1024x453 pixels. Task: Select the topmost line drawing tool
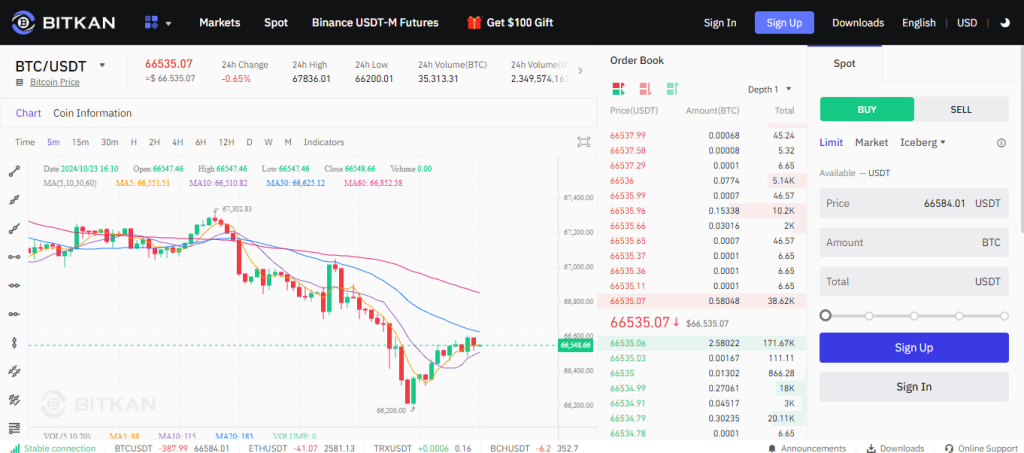(x=14, y=172)
